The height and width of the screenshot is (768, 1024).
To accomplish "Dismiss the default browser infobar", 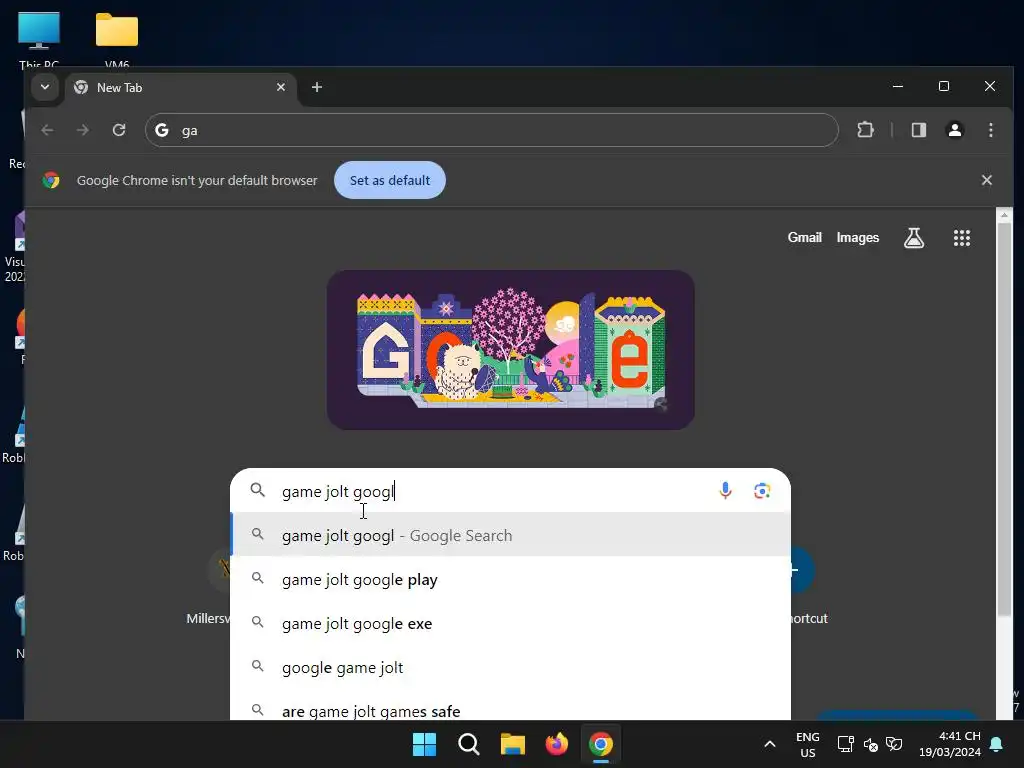I will [x=987, y=180].
